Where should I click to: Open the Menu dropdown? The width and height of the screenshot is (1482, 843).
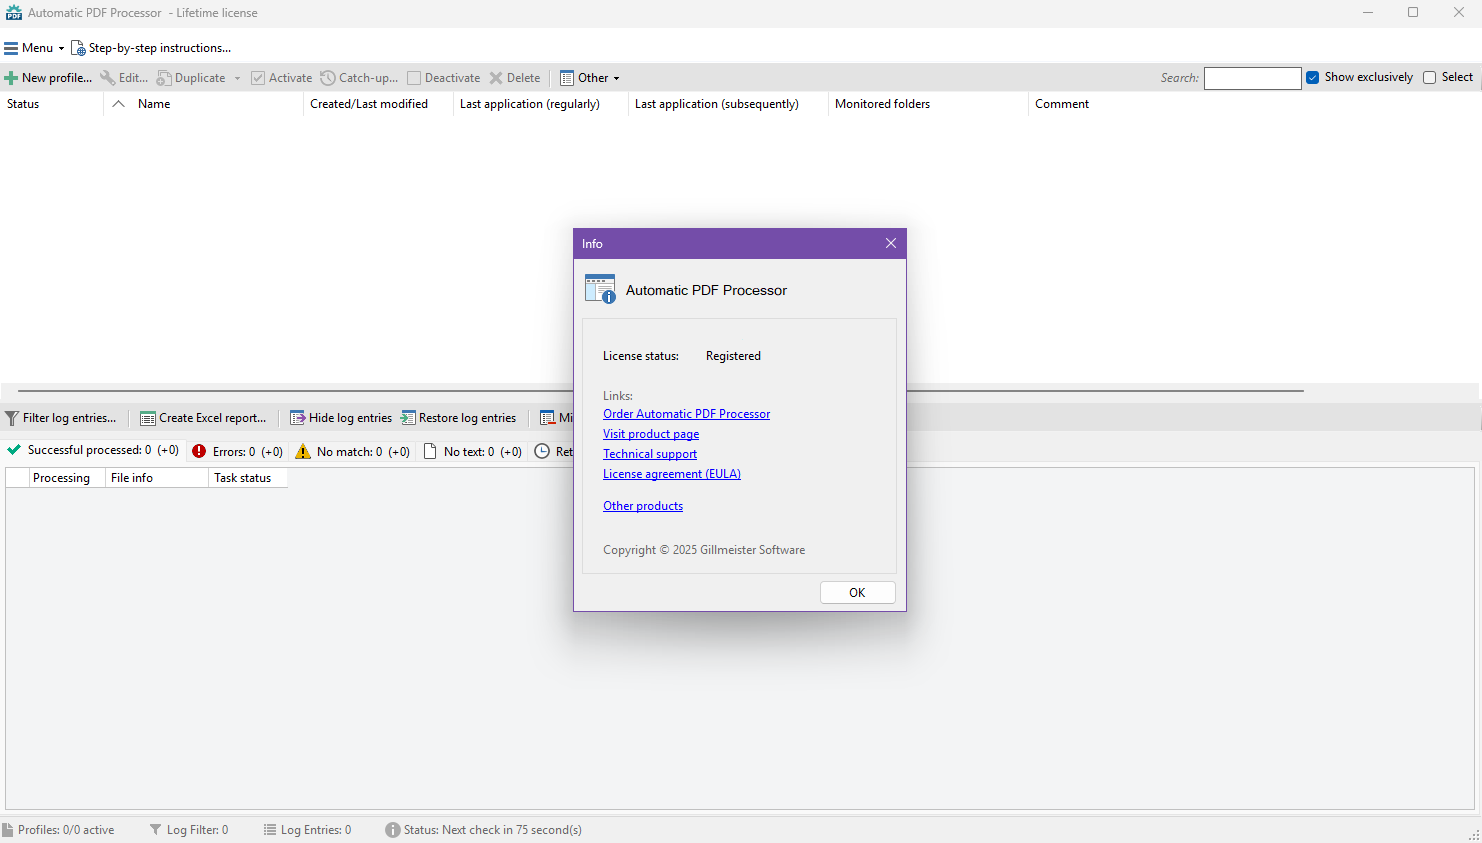coord(34,48)
